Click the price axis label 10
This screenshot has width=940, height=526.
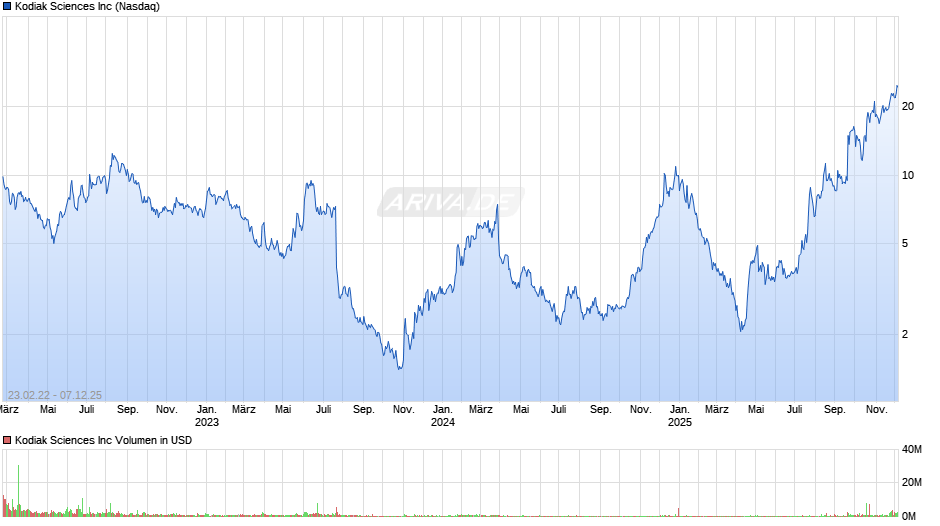pyautogui.click(x=908, y=175)
